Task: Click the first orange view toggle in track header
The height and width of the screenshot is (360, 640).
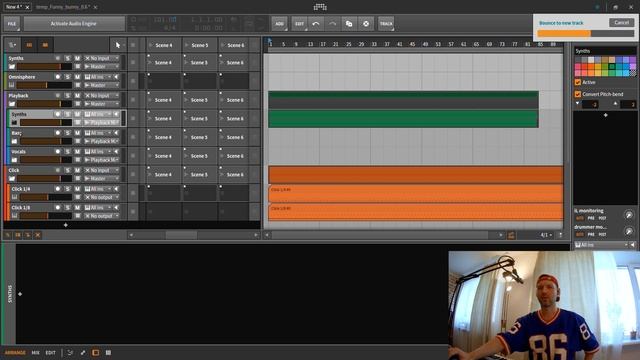Action: [x=29, y=45]
